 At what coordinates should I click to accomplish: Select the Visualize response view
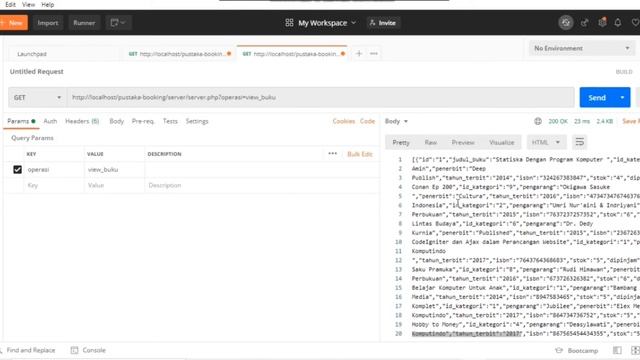point(502,142)
